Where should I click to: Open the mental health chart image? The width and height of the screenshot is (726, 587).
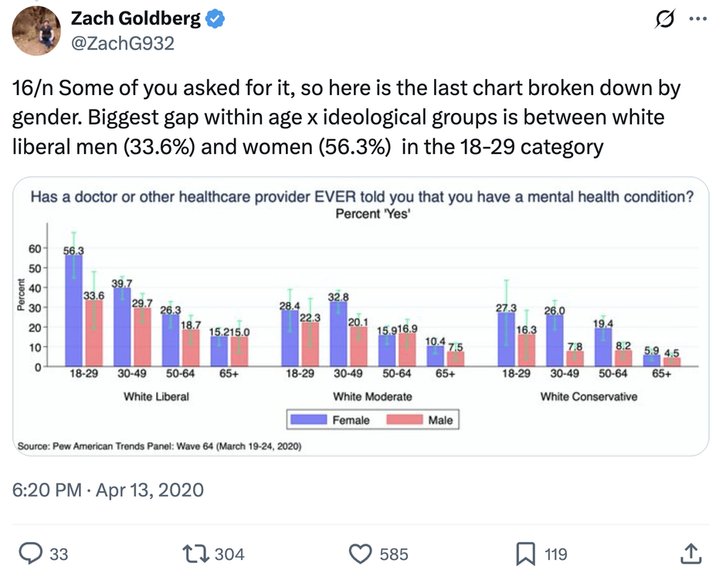(x=361, y=316)
